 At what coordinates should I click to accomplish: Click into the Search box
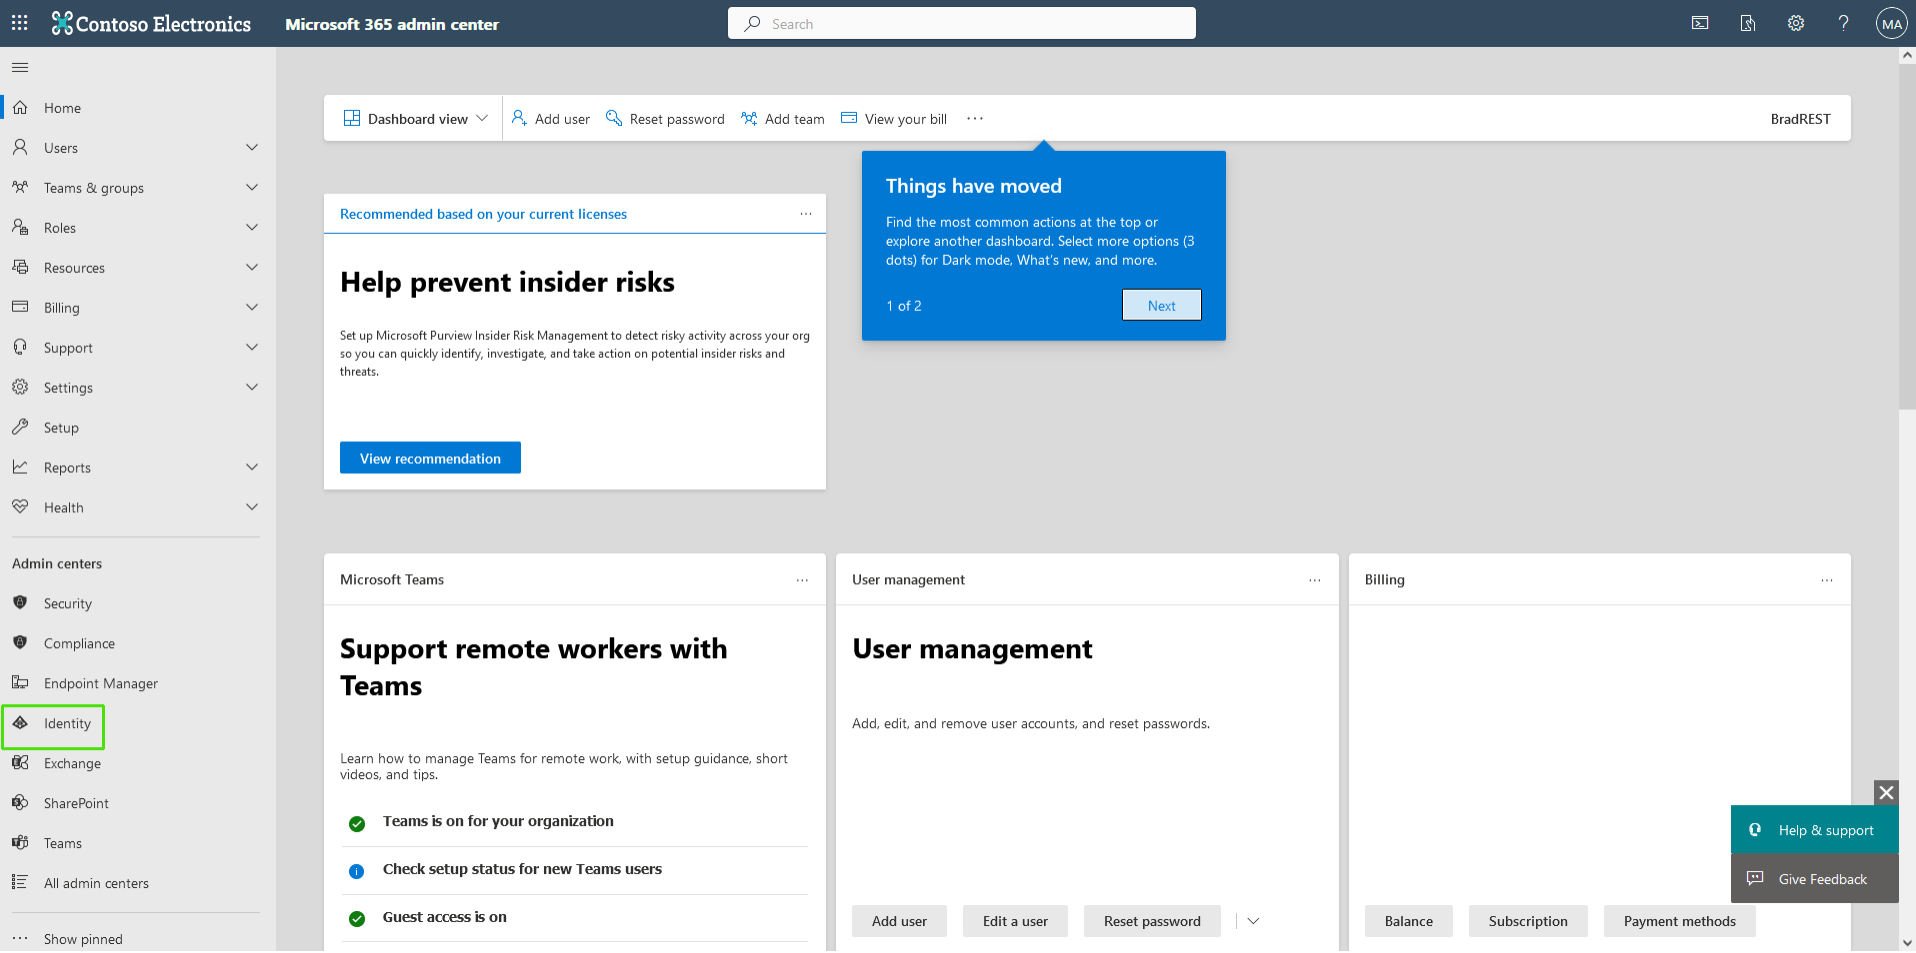[x=962, y=24]
